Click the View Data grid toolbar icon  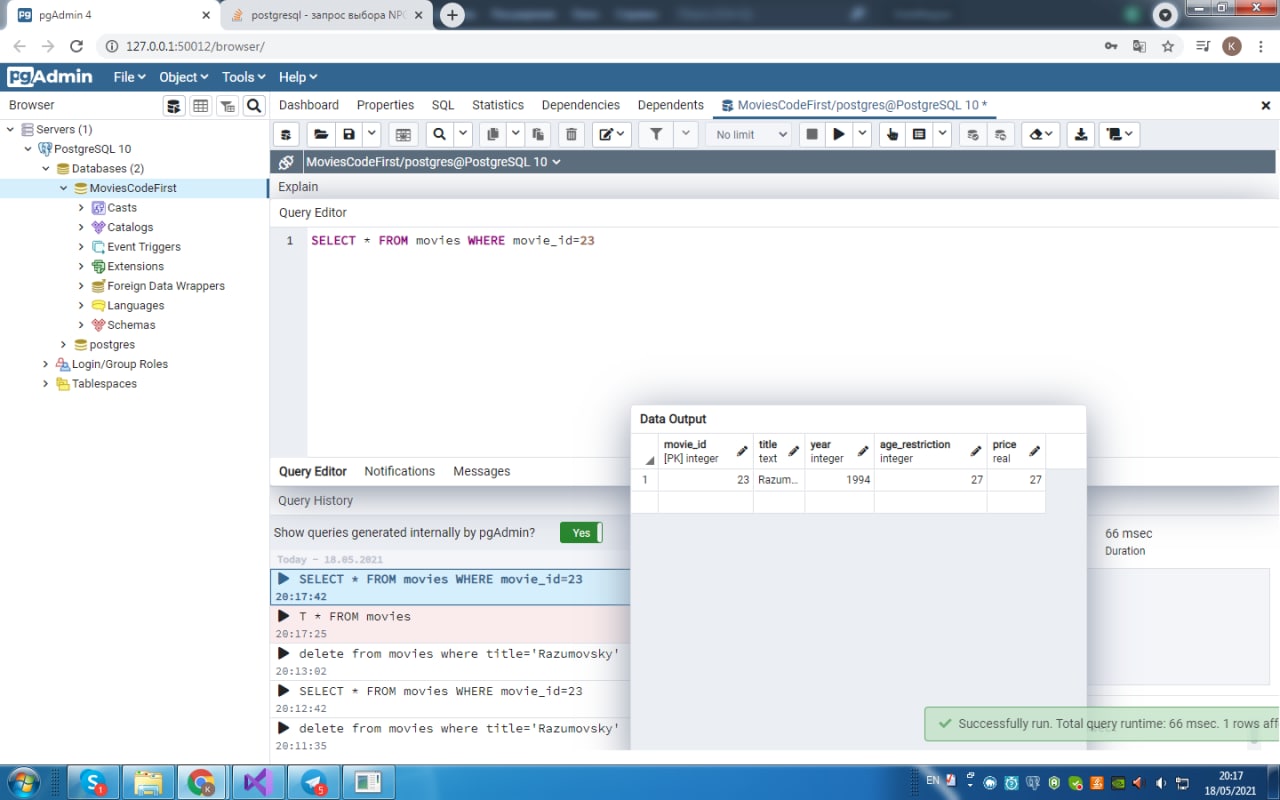click(403, 134)
